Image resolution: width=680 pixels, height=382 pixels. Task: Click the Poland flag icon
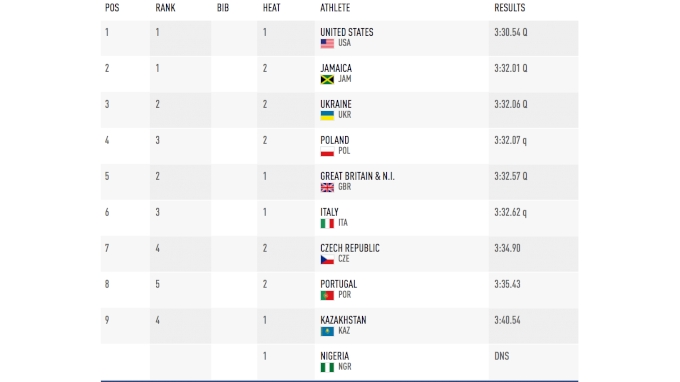(327, 151)
